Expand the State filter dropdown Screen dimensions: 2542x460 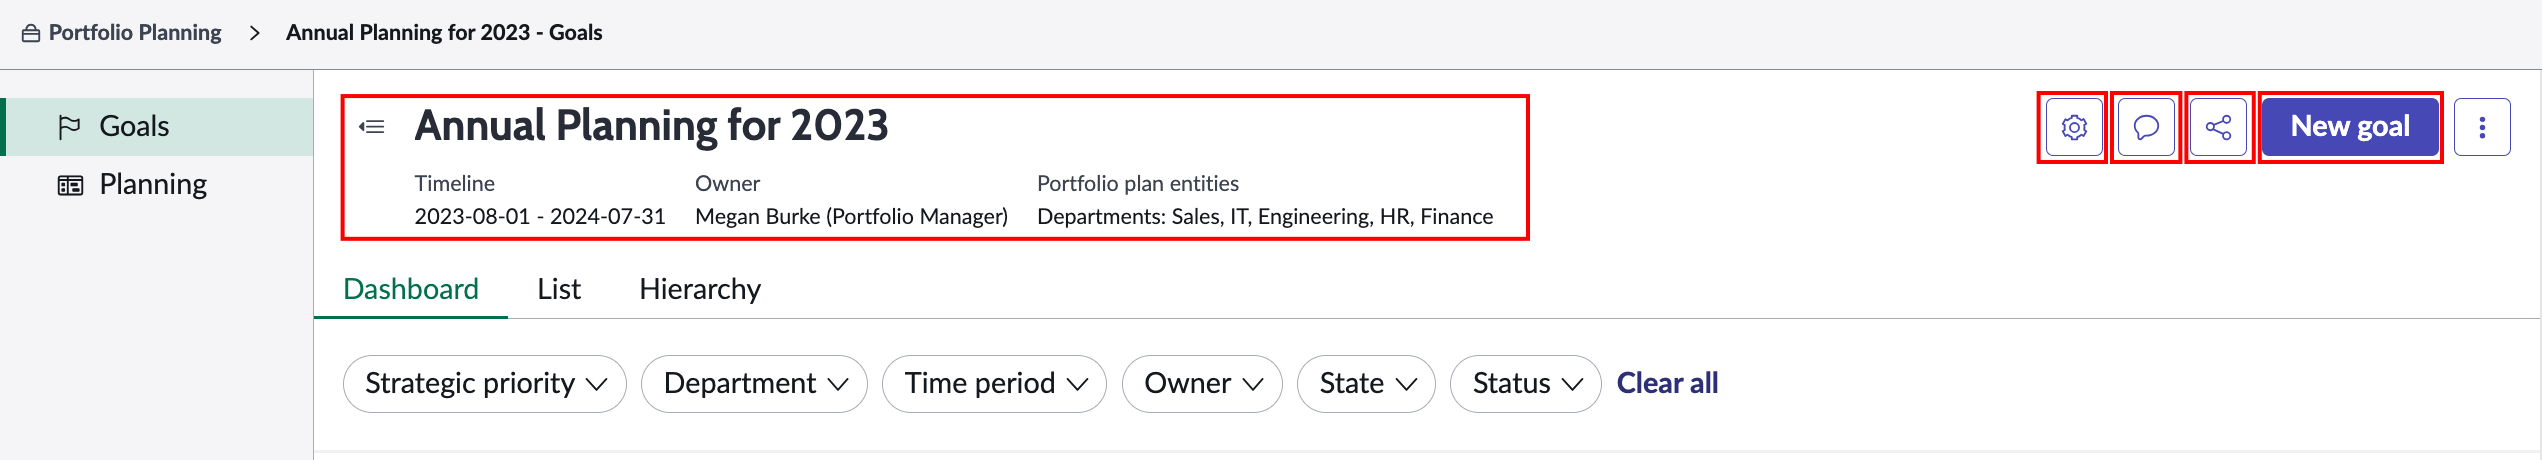[x=1366, y=384]
